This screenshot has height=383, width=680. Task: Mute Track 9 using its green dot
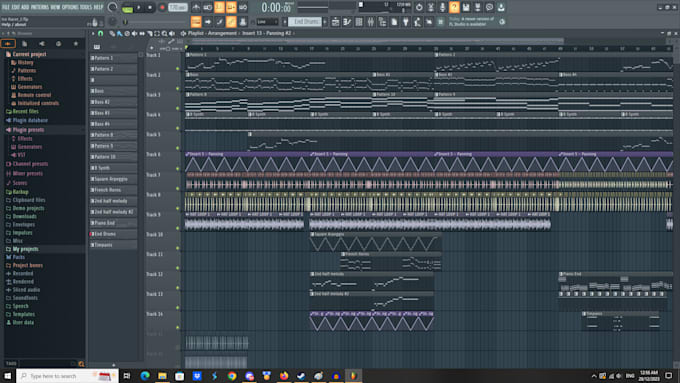point(177,228)
